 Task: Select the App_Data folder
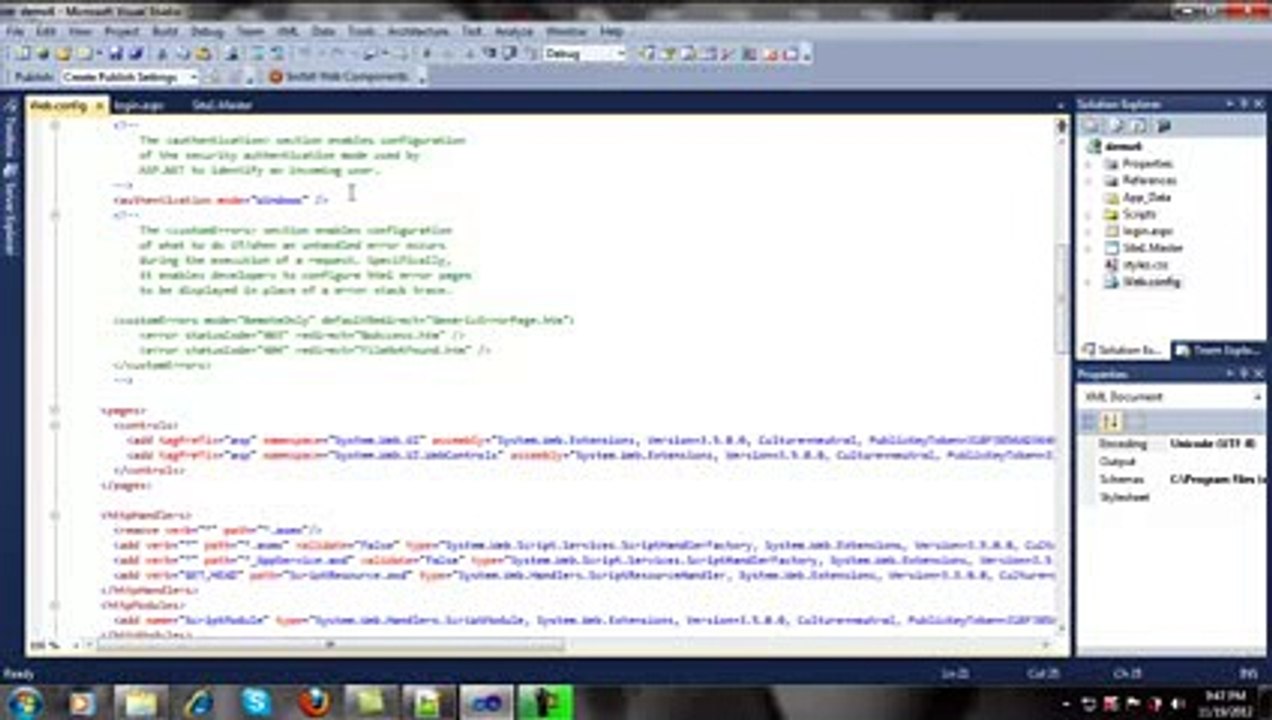pos(1145,197)
